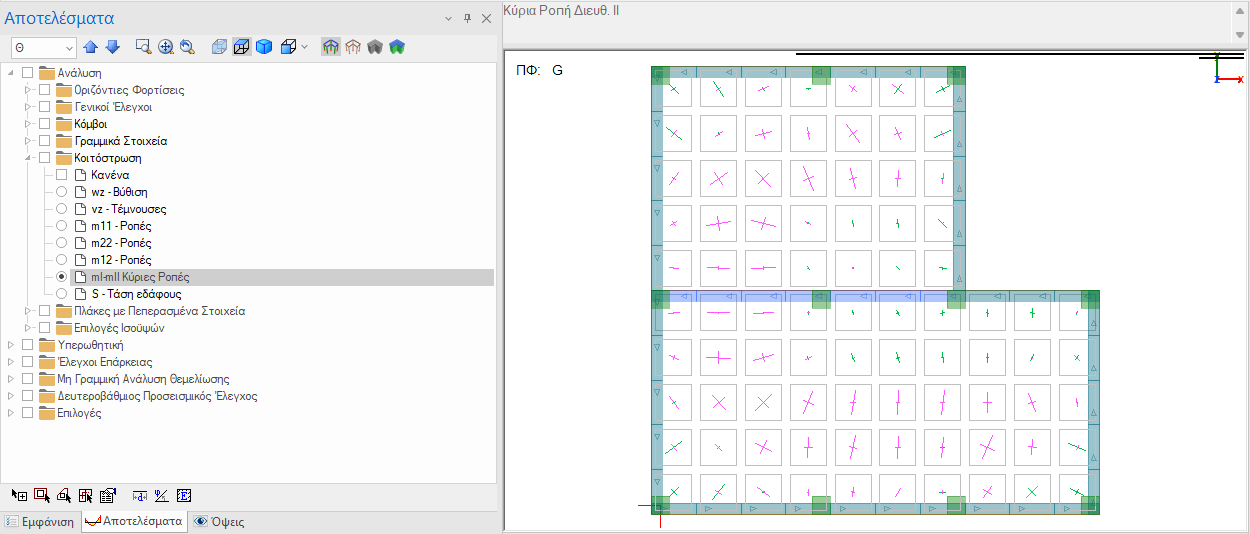Switch to transparent wireframe cube view
The width and height of the screenshot is (1250, 534).
(220, 47)
